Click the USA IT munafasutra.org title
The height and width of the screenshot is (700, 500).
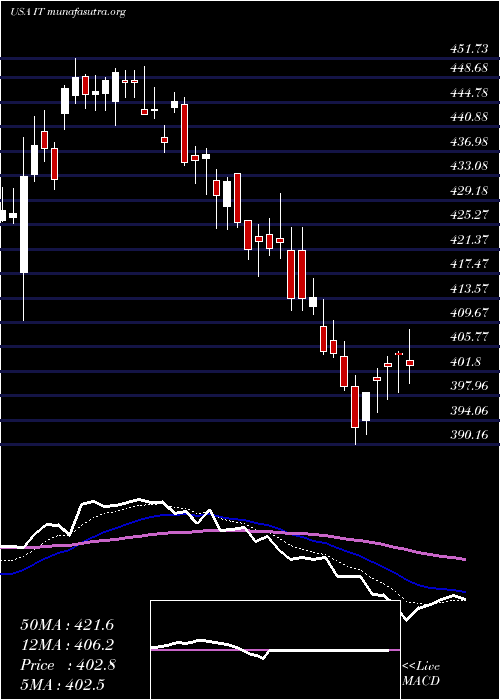[x=68, y=12]
